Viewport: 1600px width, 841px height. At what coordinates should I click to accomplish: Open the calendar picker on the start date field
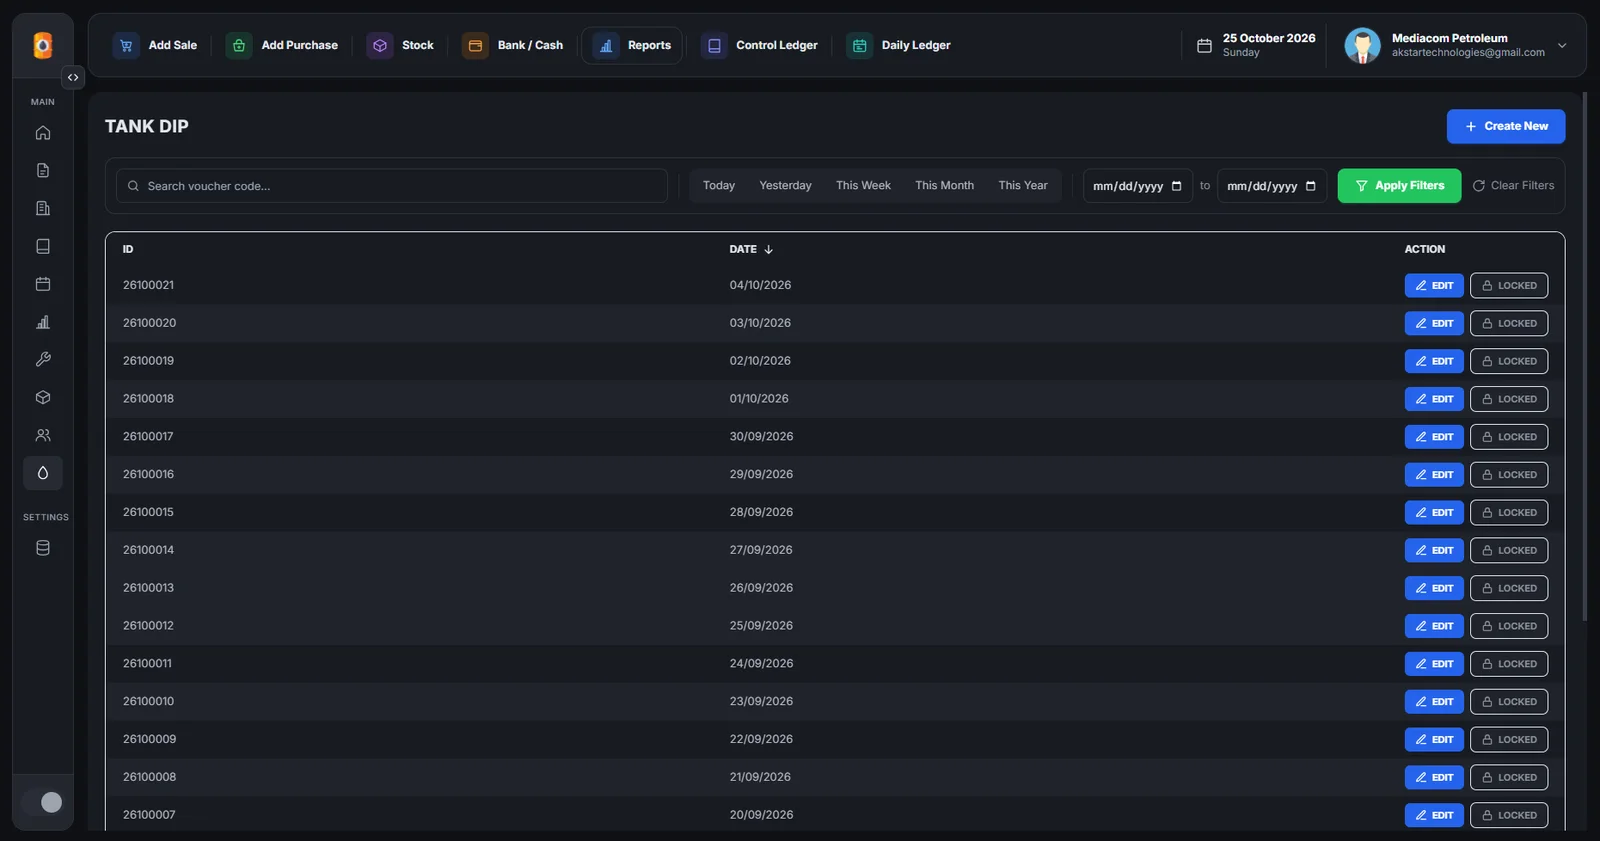click(1177, 186)
